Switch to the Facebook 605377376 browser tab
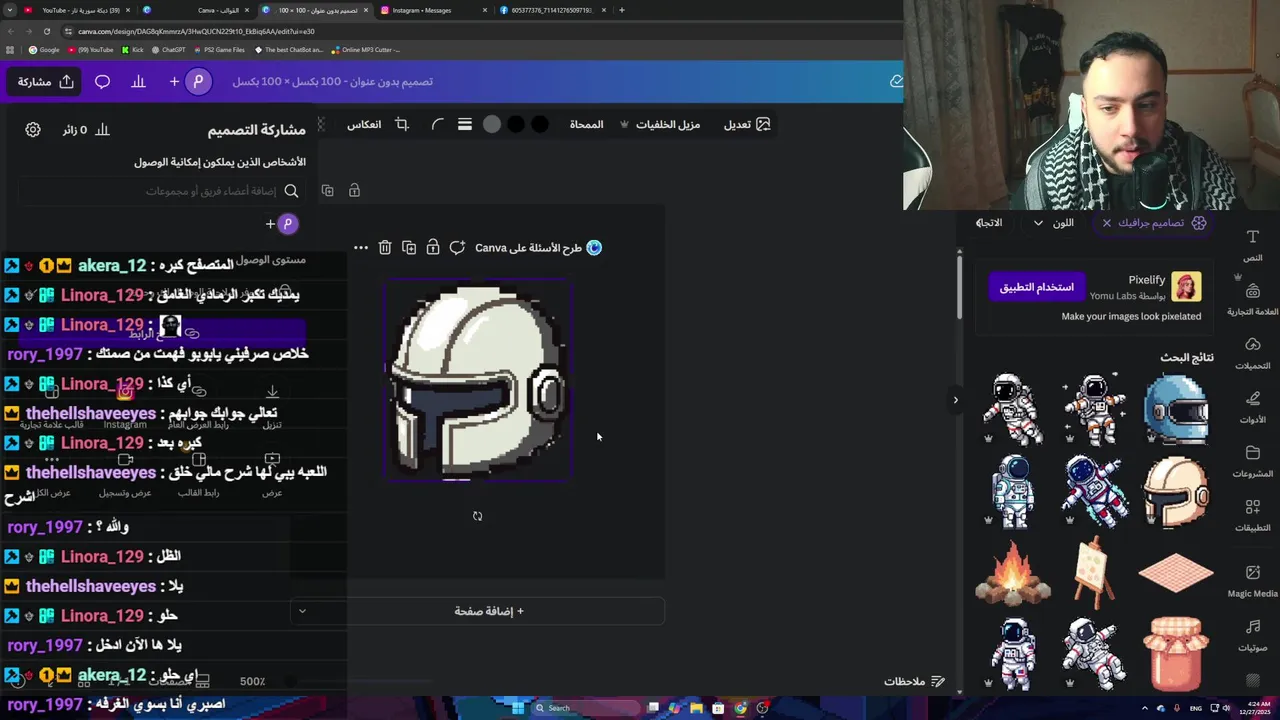Image resolution: width=1280 pixels, height=720 pixels. [552, 10]
